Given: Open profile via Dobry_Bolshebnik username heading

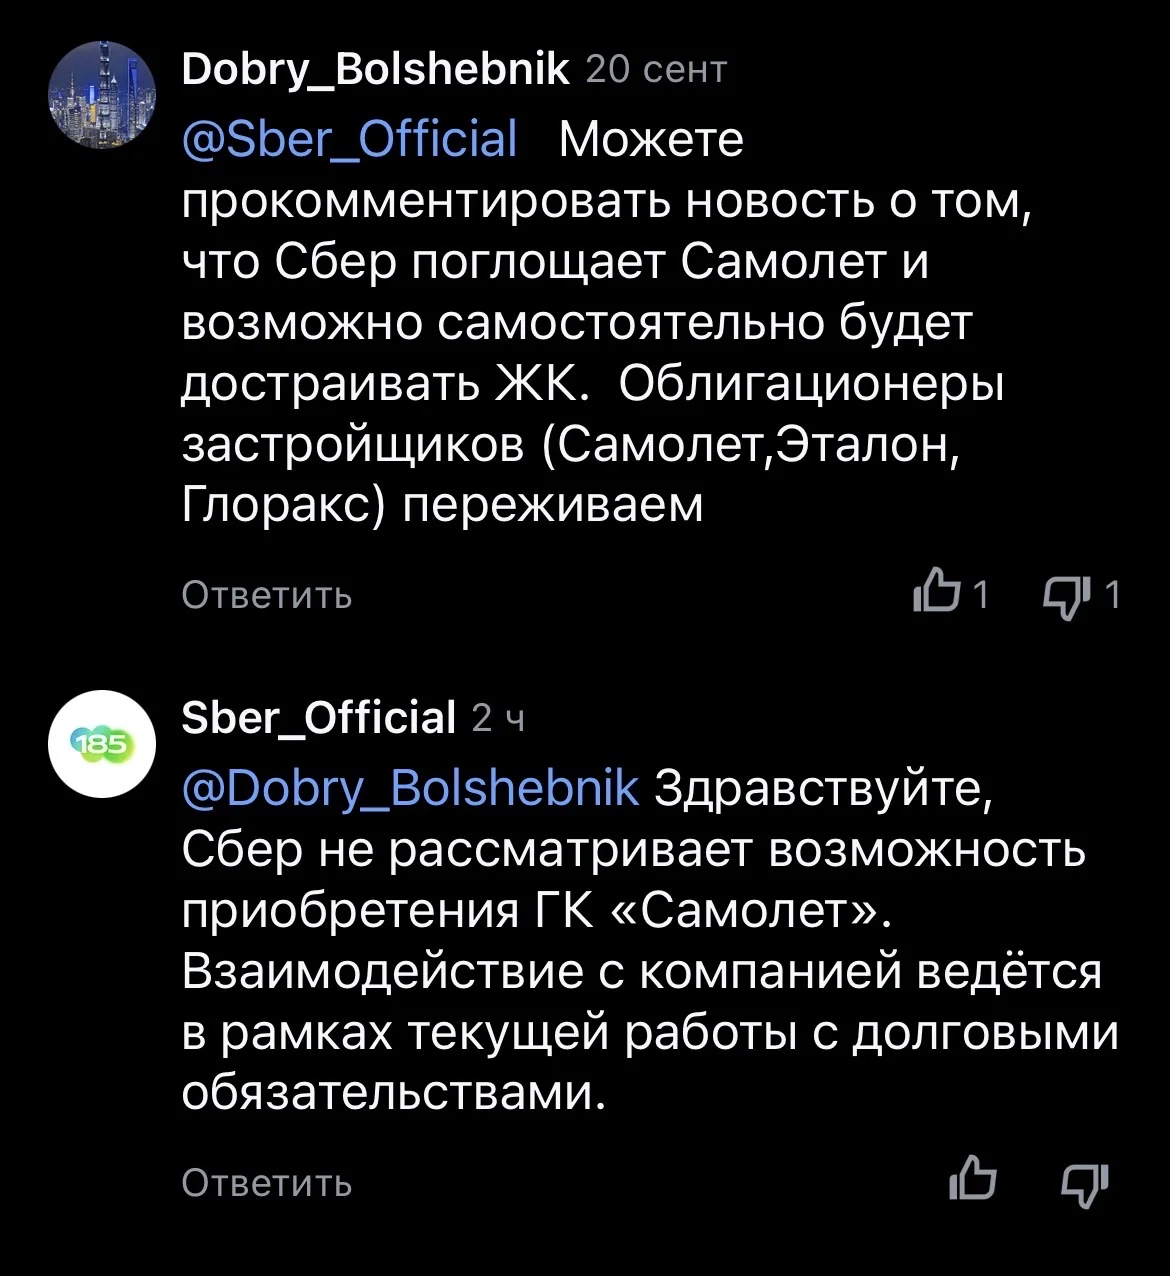Looking at the screenshot, I should [x=376, y=71].
